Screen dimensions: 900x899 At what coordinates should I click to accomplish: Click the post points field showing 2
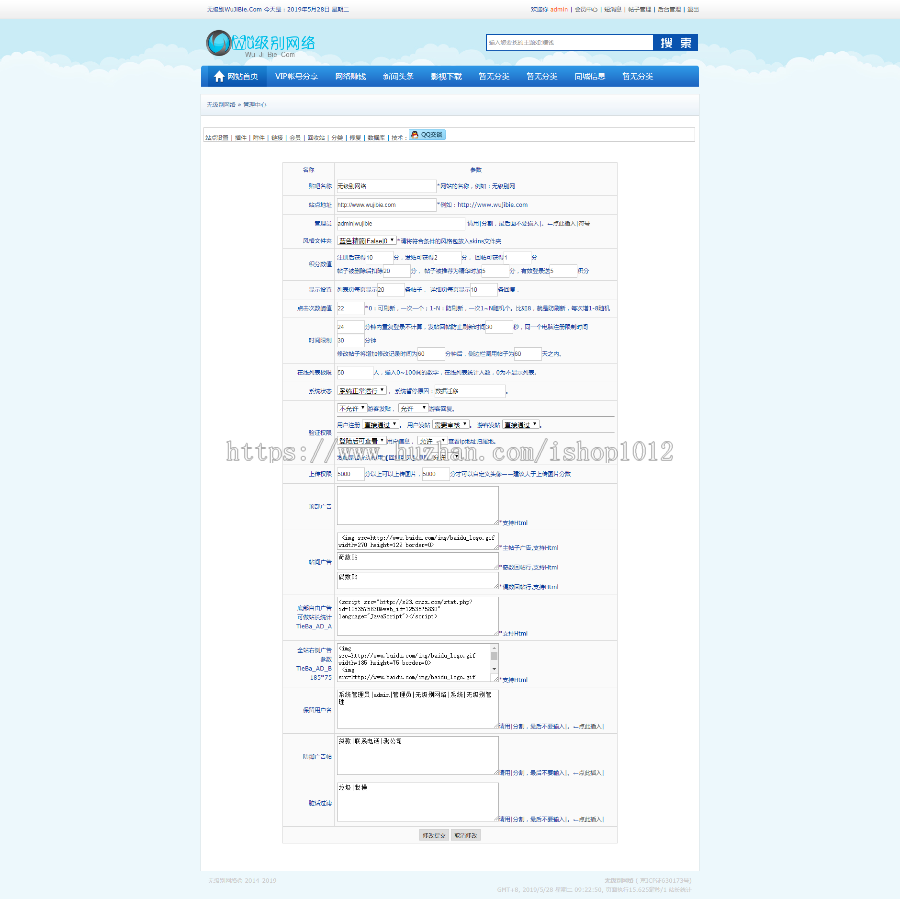(x=447, y=258)
